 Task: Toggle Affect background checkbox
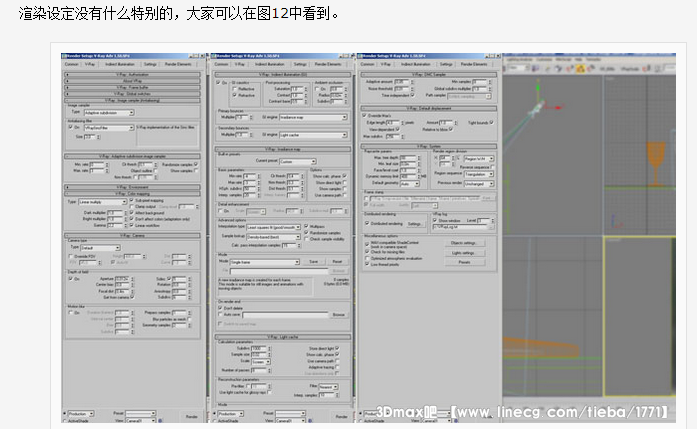tap(132, 213)
